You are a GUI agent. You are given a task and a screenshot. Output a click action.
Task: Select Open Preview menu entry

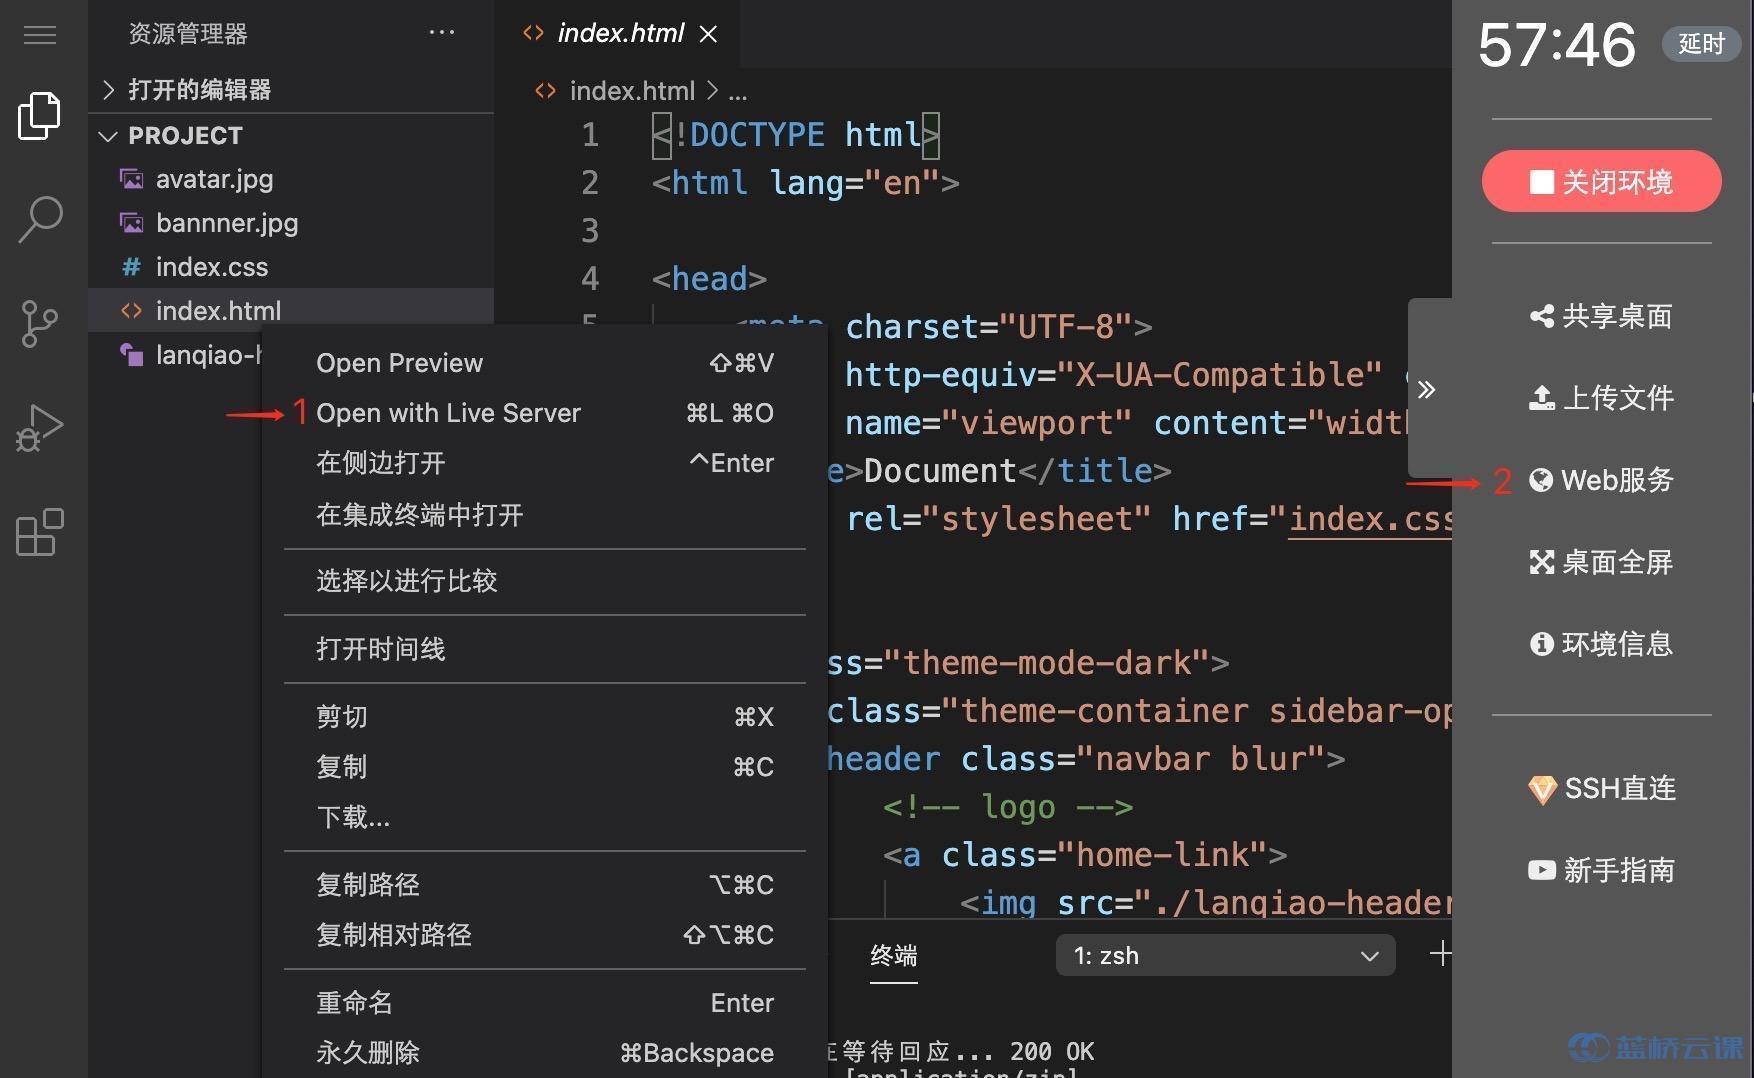point(545,363)
